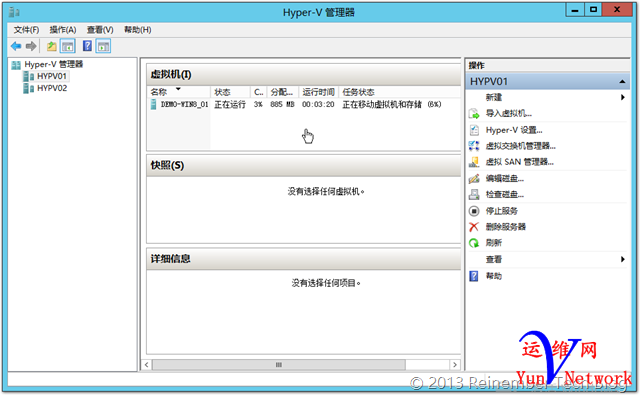
Task: Open Hyper-V 设置... action
Action: click(x=514, y=130)
